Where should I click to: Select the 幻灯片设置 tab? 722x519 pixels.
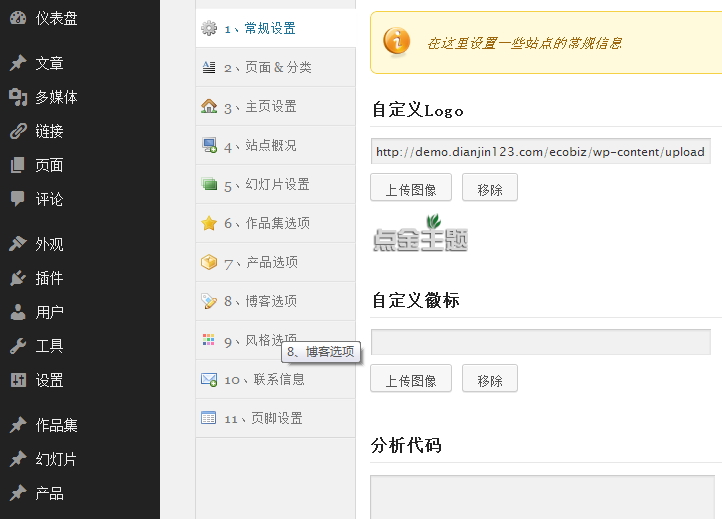[x=276, y=184]
